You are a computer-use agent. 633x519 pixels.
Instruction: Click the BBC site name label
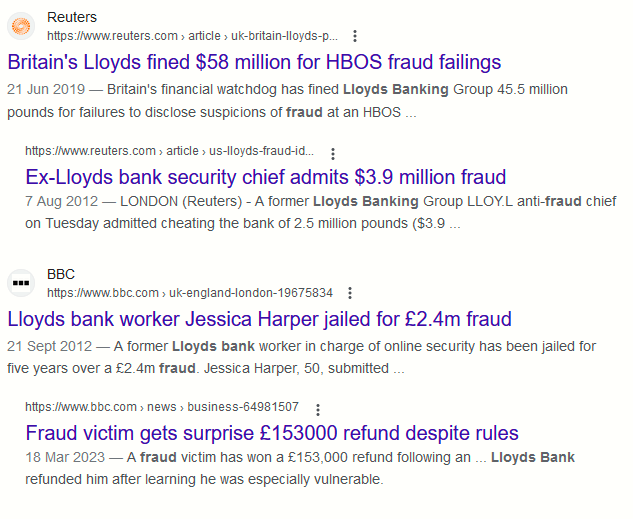[61, 275]
